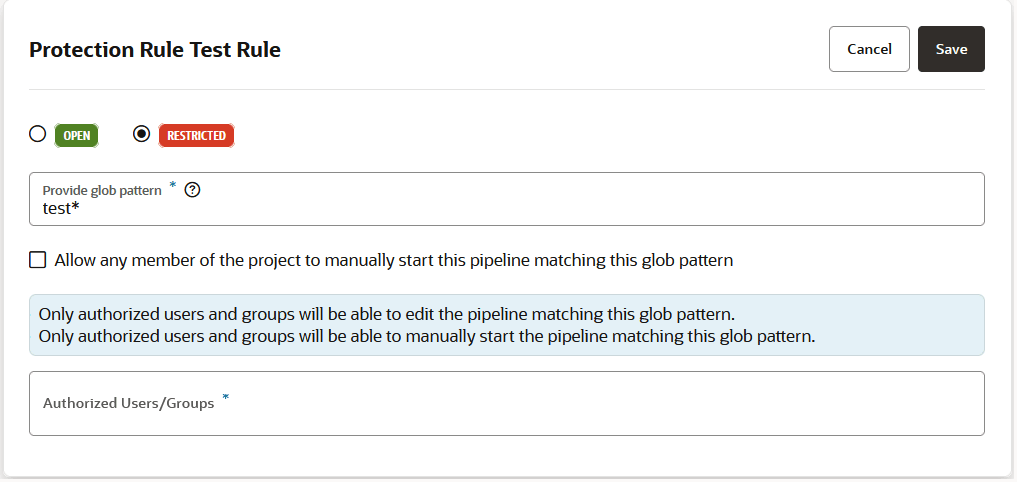
Task: Click the info line about manually starting pipeline
Action: [427, 337]
